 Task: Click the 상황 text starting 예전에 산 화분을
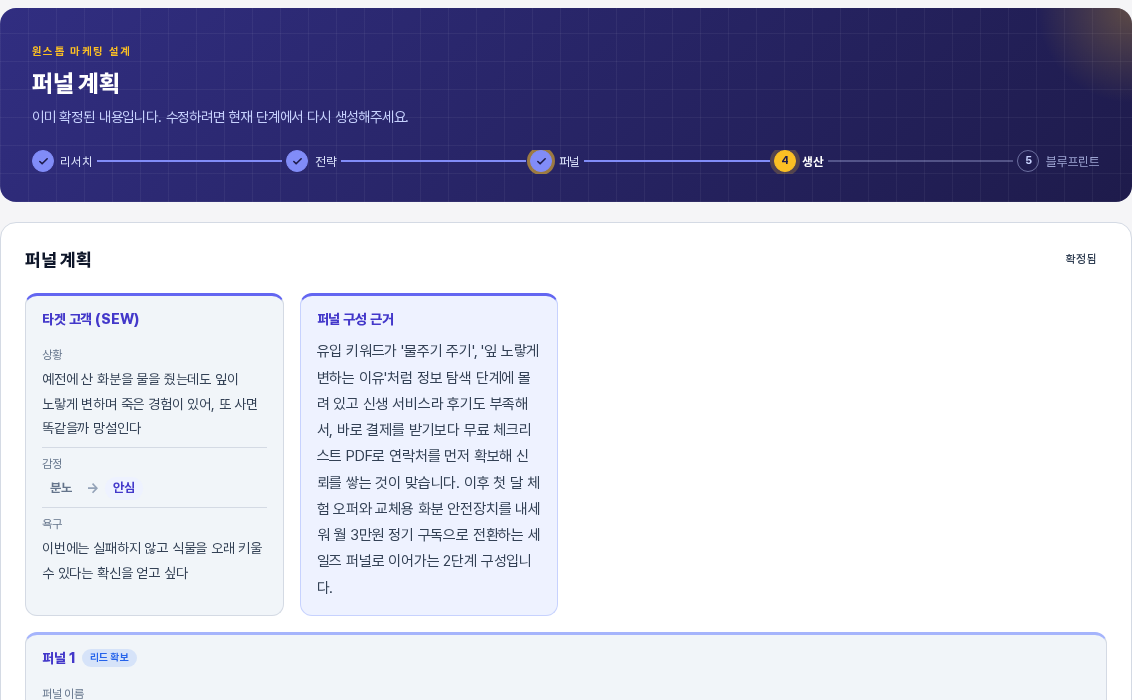[150, 403]
